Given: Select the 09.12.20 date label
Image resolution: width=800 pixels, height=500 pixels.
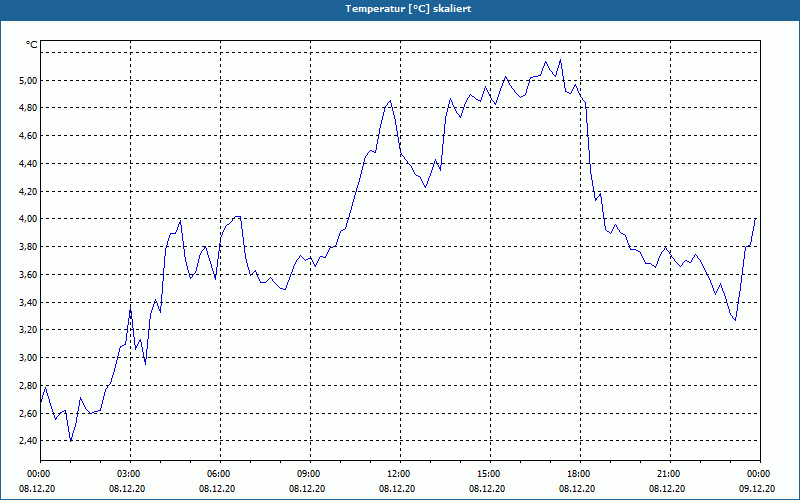Looking at the screenshot, I should 757,488.
